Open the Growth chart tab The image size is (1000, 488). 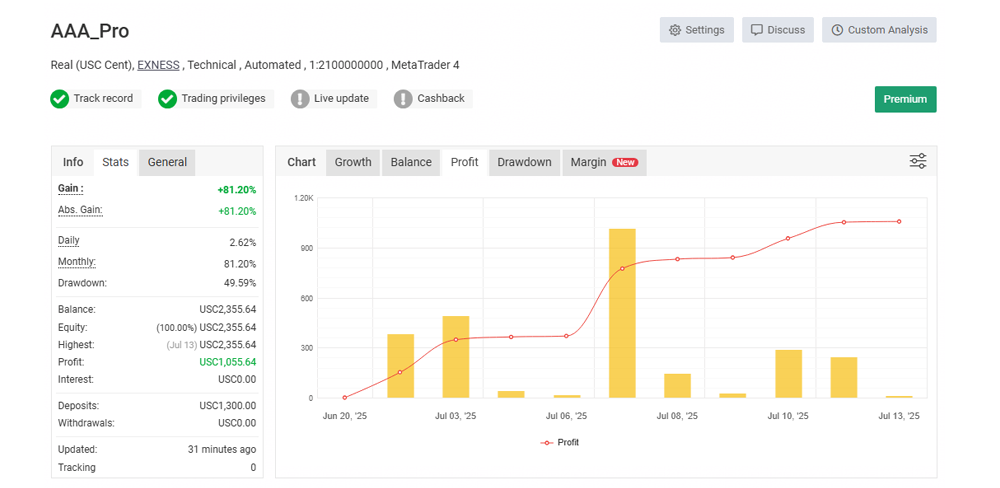click(x=353, y=162)
